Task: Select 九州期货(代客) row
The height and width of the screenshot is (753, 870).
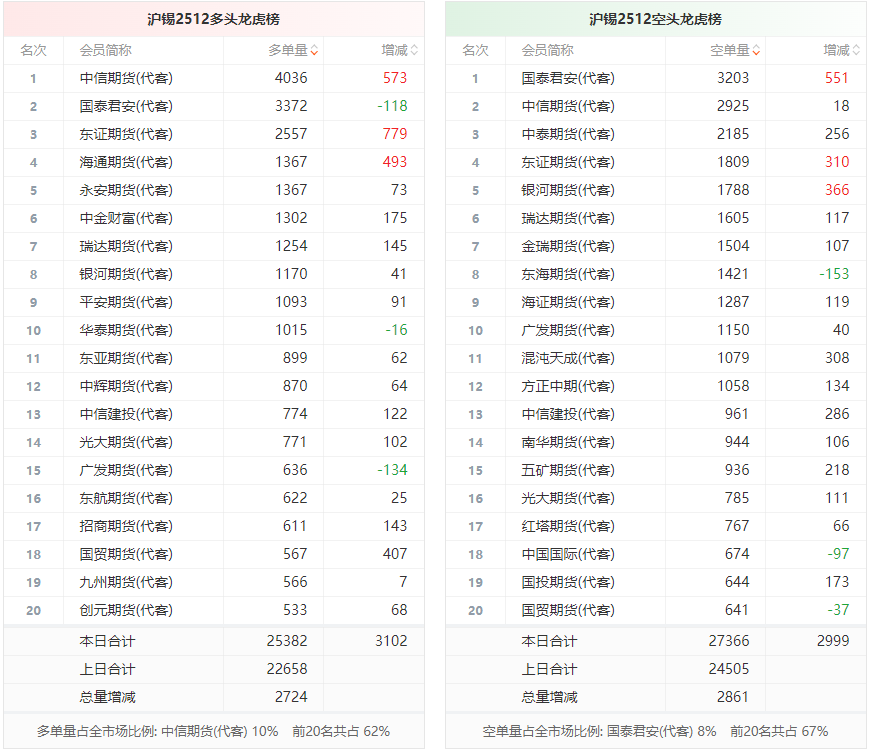Action: coord(214,582)
